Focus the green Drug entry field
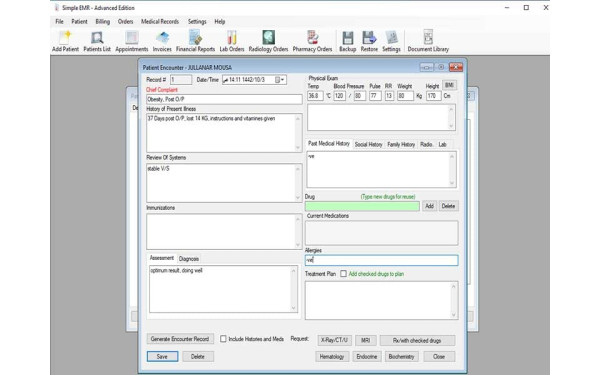Screen dimensions: 600x375 (362, 206)
